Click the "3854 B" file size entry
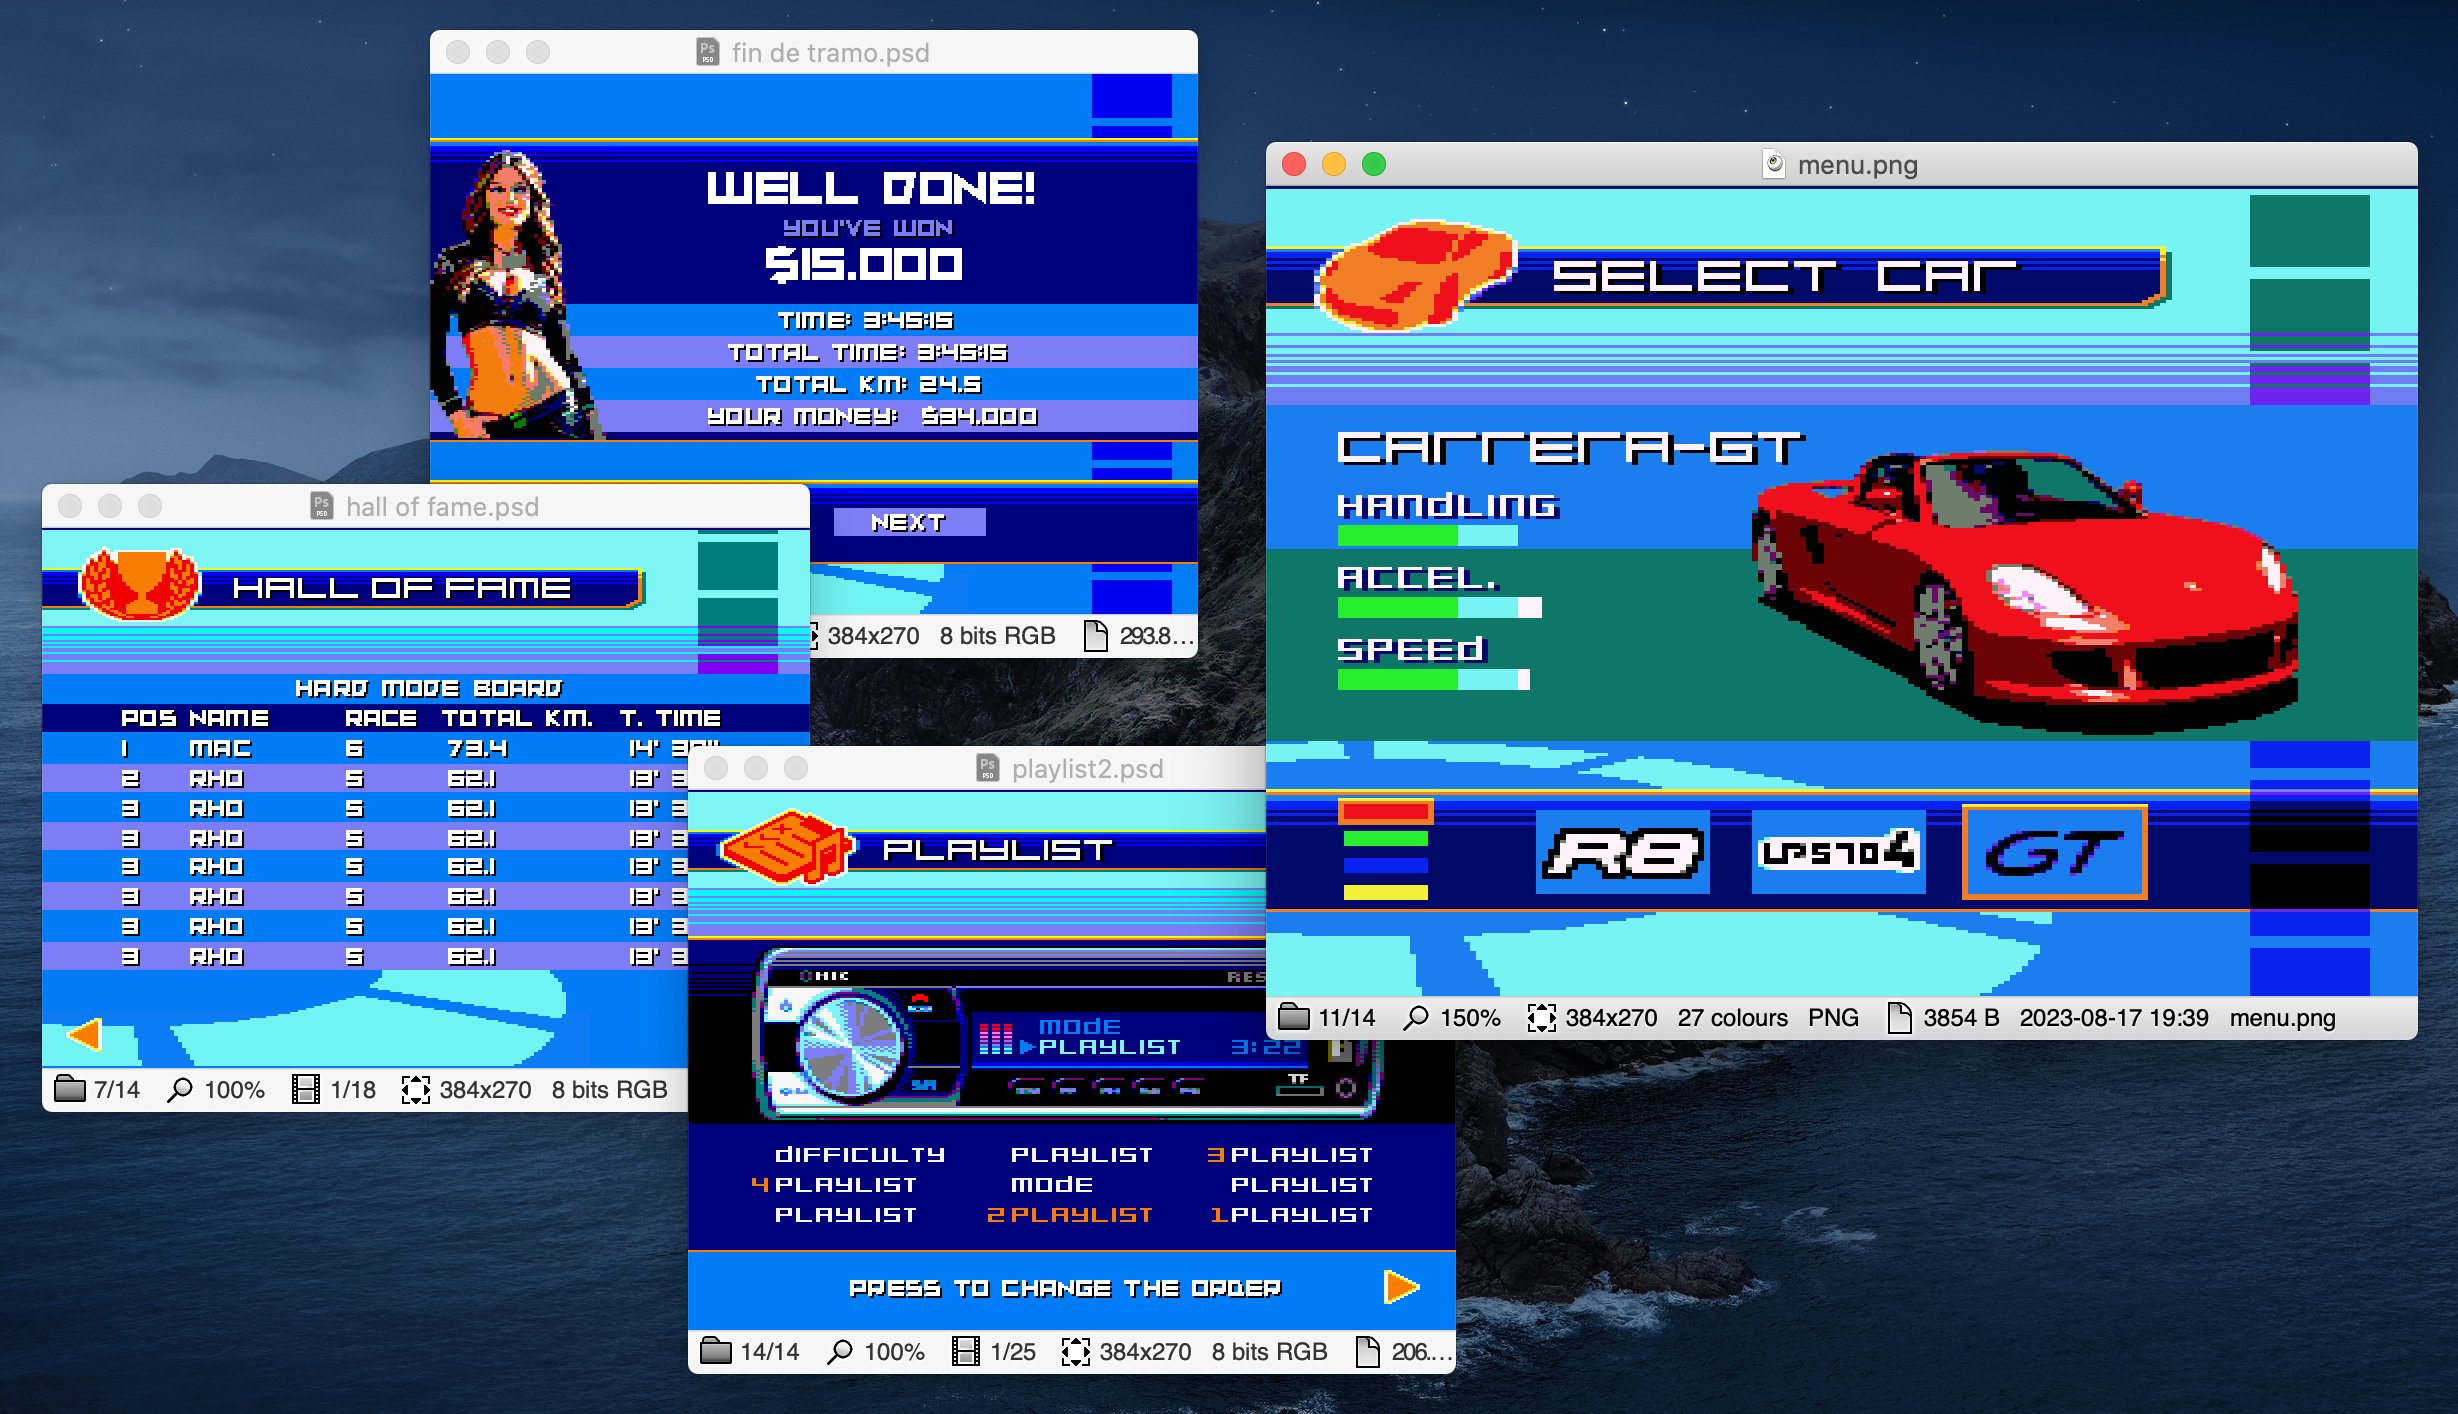Screen dimensions: 2458x1414 click(1961, 1017)
